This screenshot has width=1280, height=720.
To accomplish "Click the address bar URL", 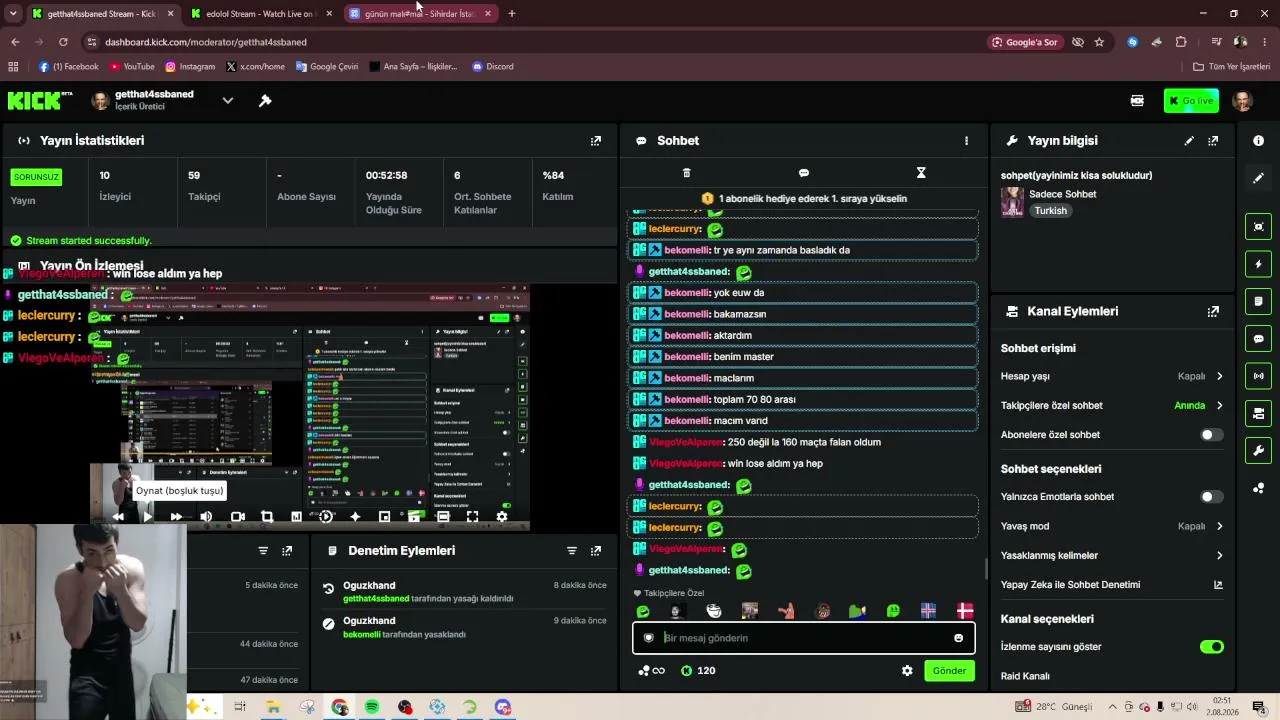I will 206,42.
